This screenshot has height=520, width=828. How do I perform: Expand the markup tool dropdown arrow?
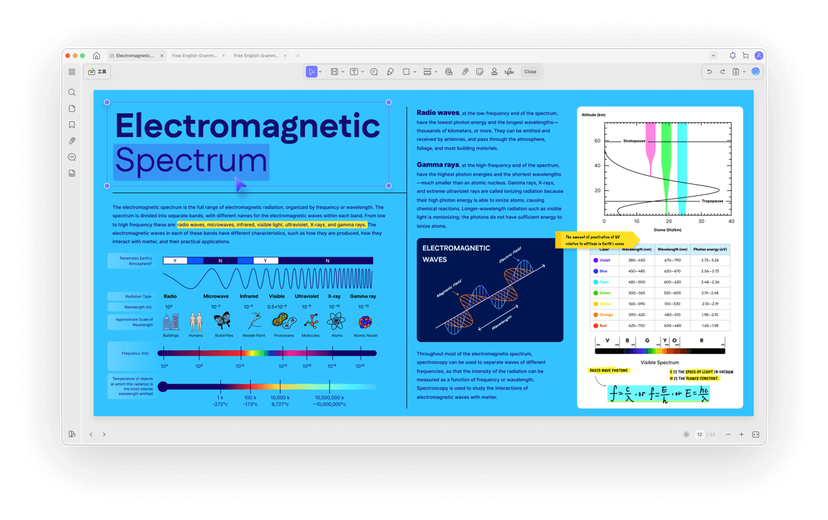tap(343, 72)
